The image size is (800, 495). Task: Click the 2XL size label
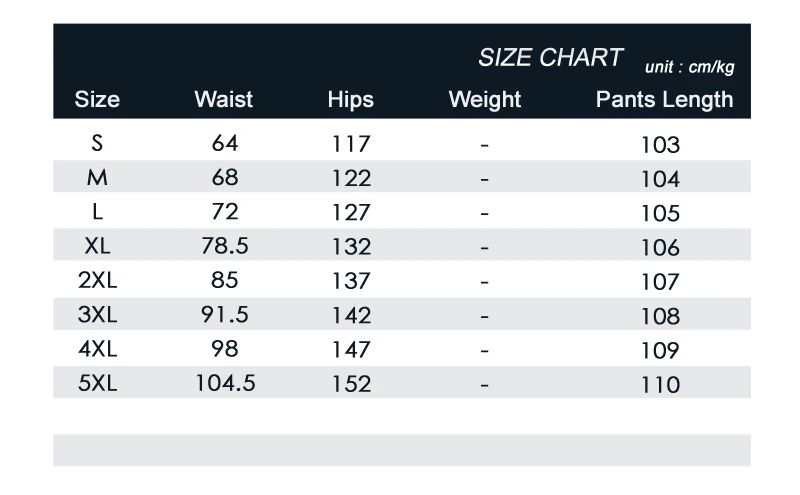pyautogui.click(x=97, y=281)
